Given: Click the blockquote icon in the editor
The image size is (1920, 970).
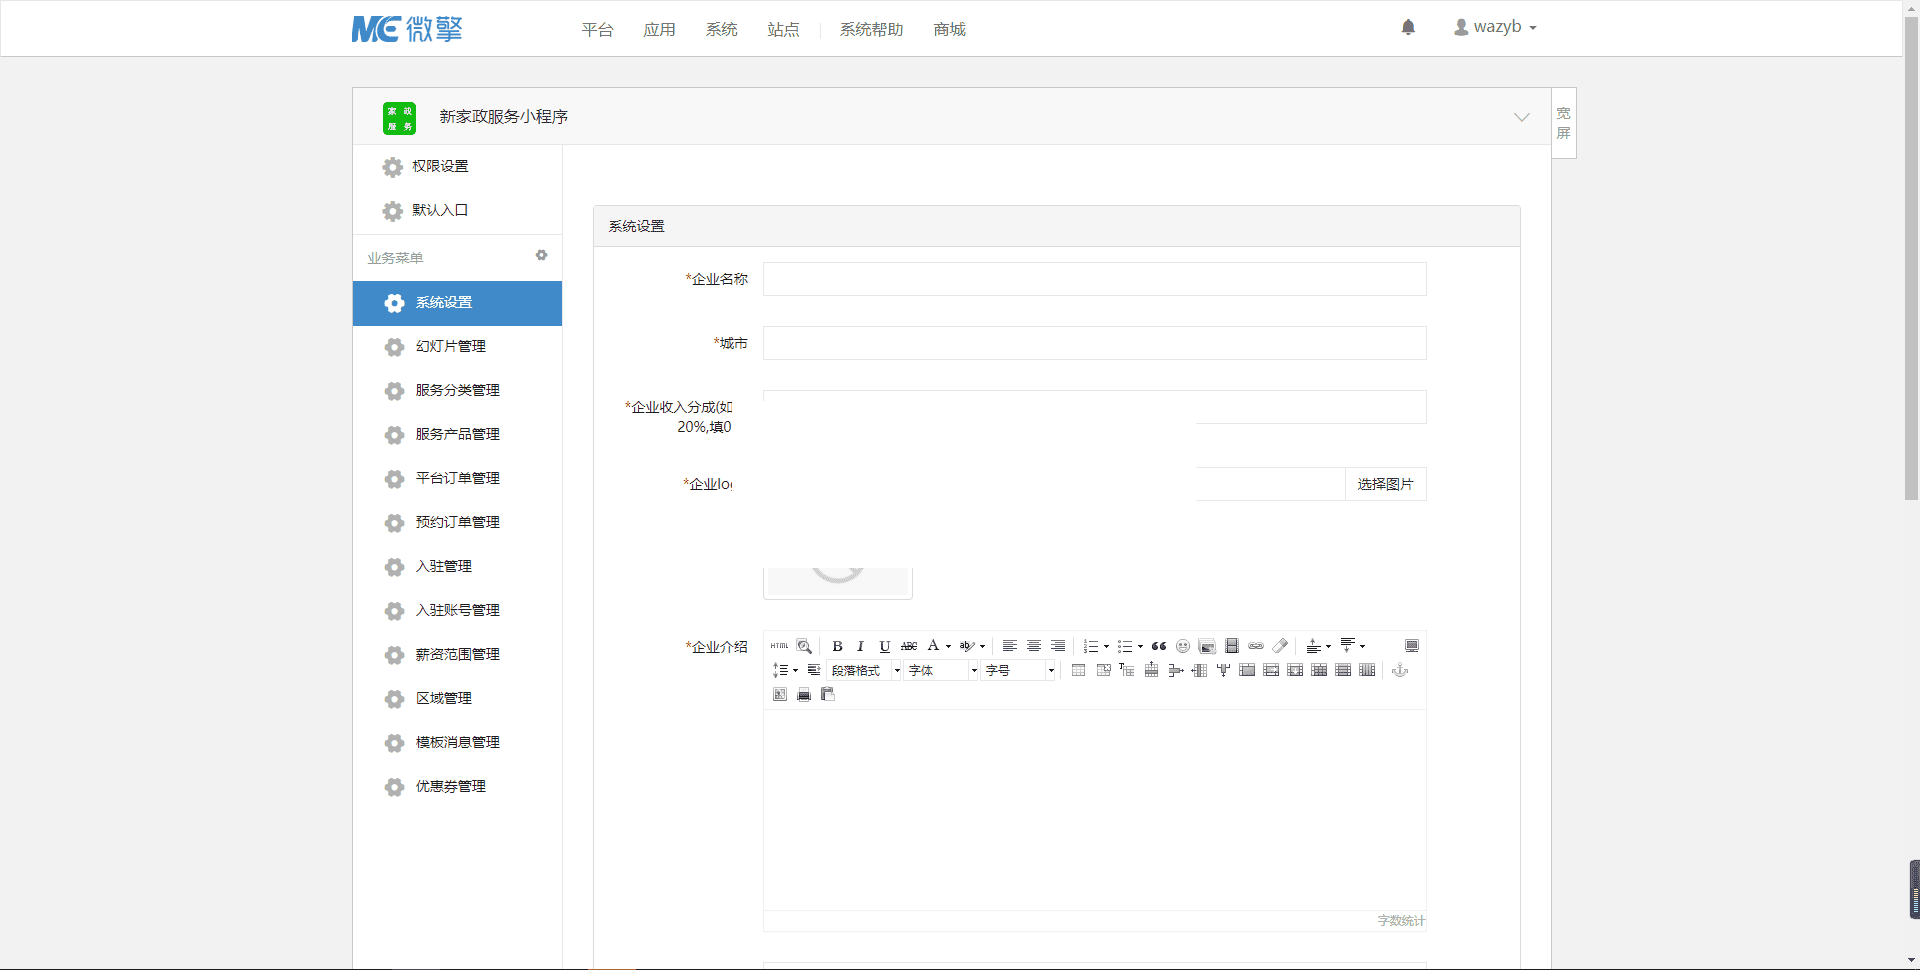Looking at the screenshot, I should pos(1161,646).
